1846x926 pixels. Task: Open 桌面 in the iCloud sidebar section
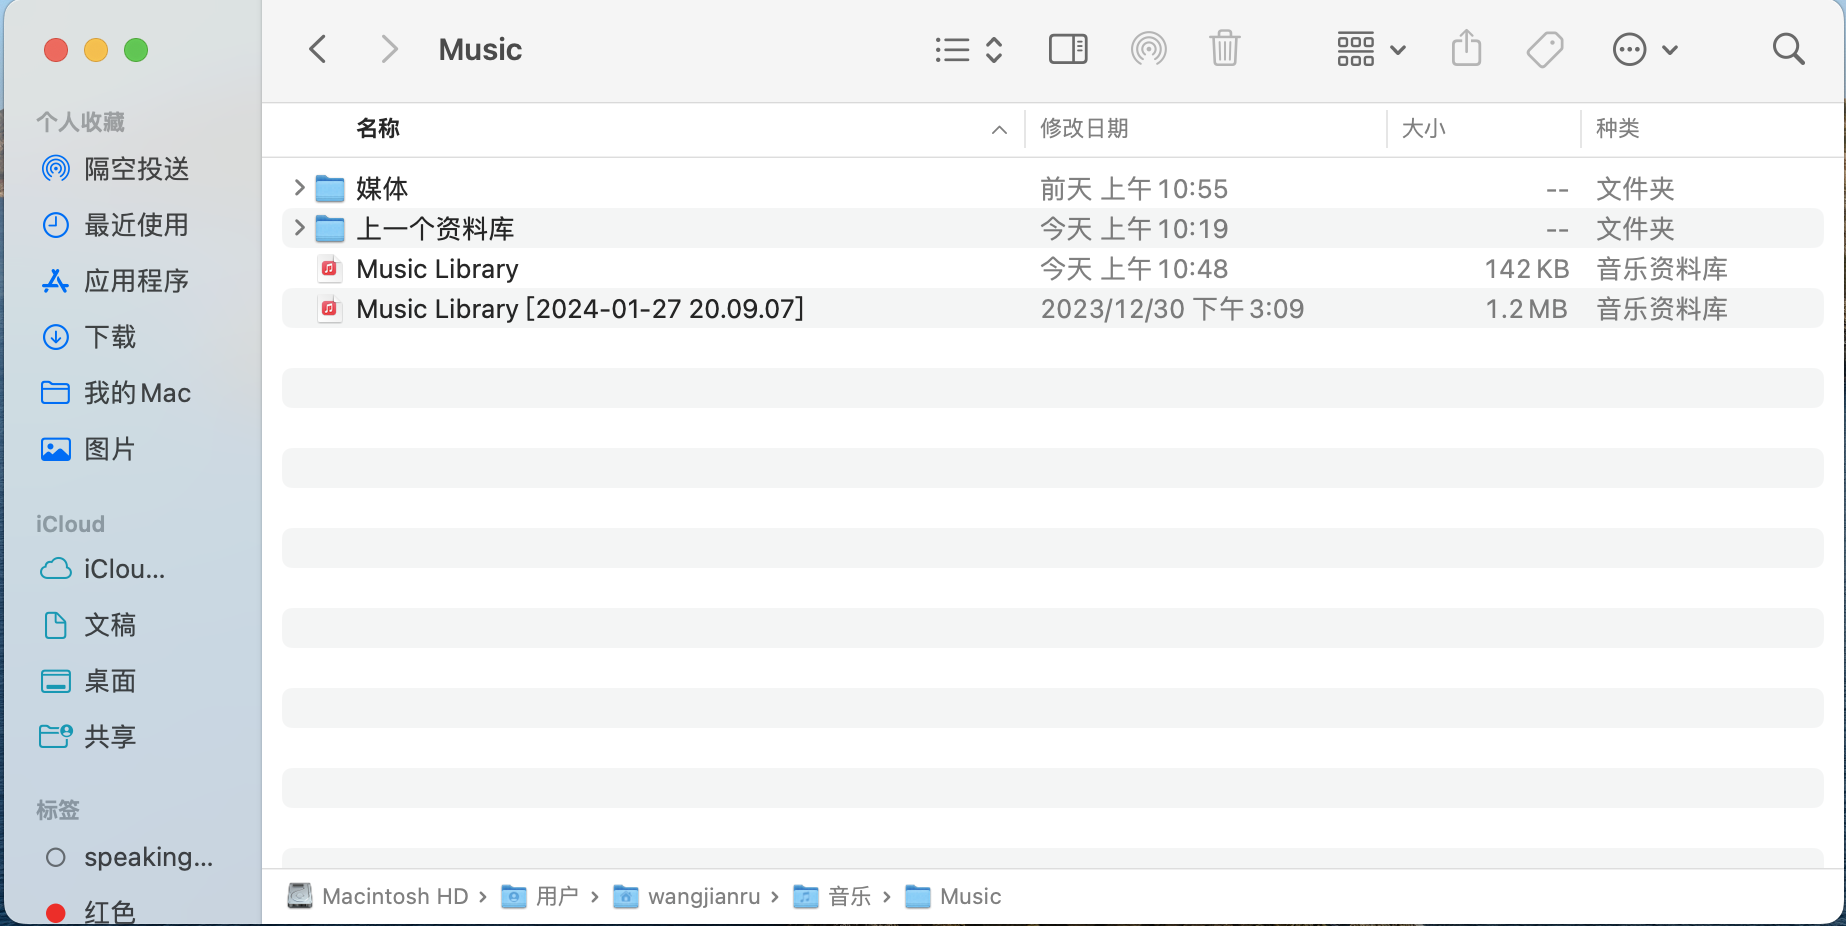click(110, 680)
